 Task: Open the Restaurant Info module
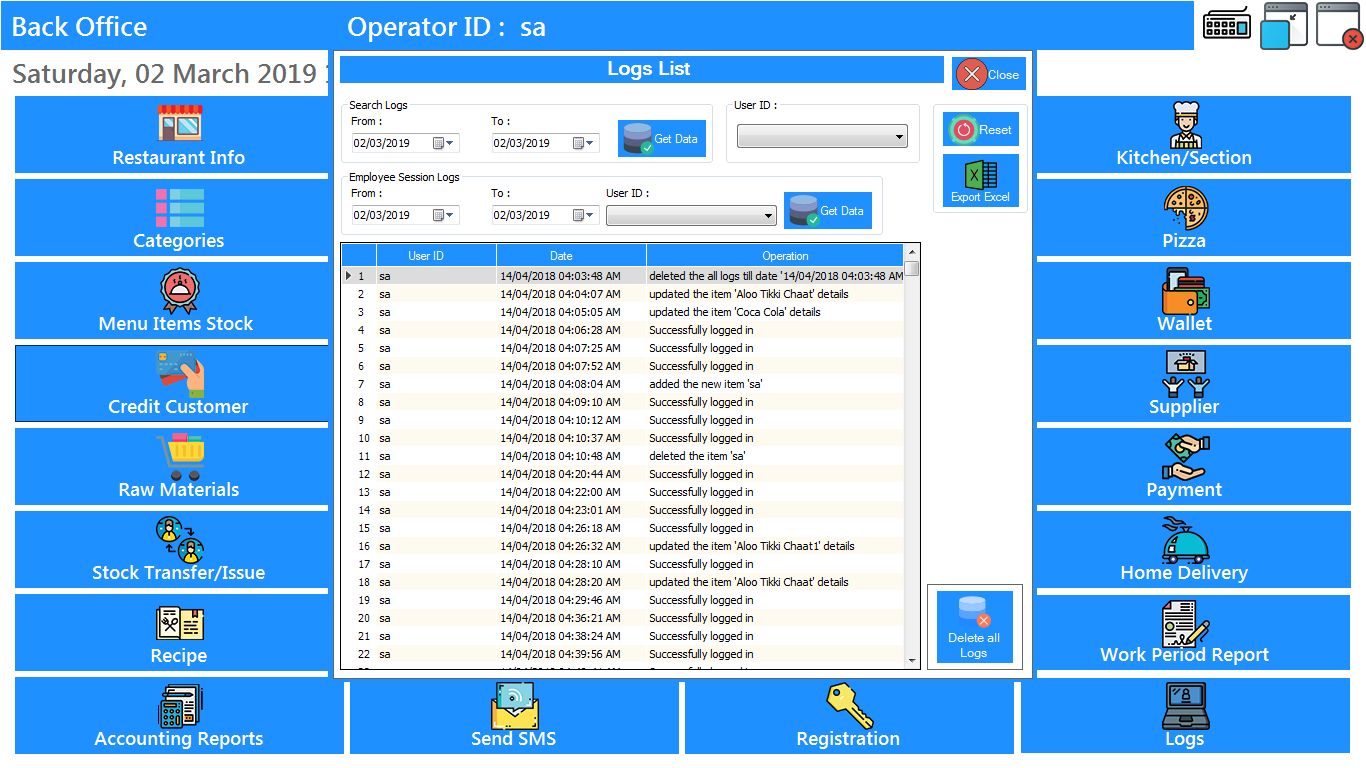click(178, 135)
